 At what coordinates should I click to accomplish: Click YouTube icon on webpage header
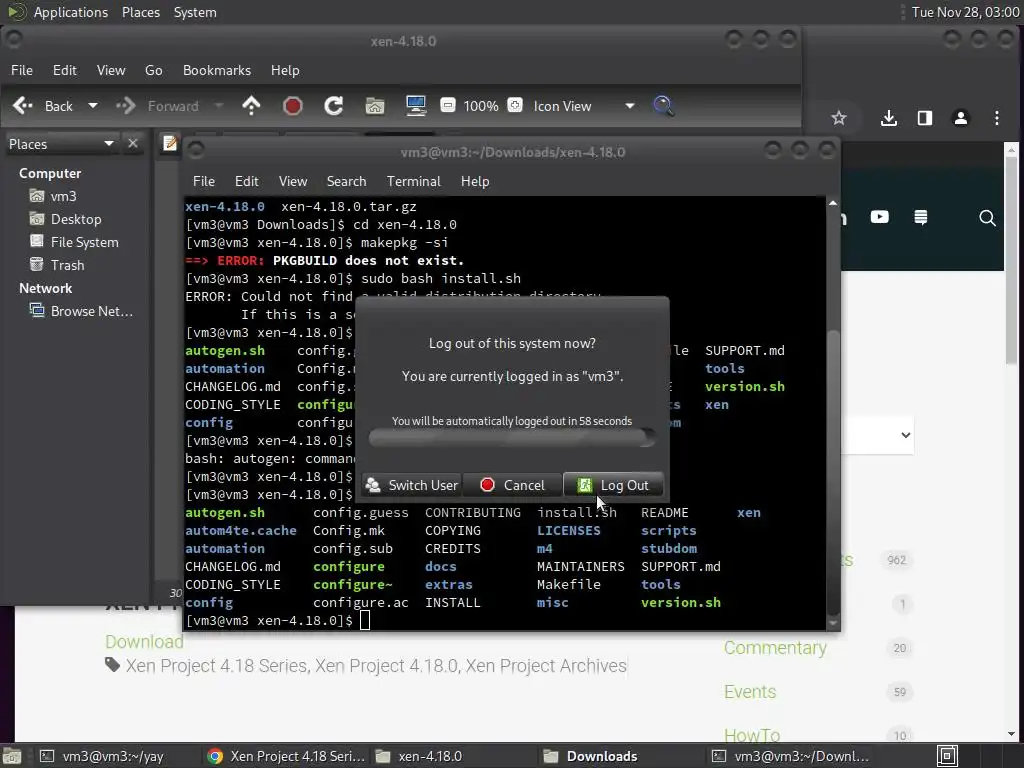880,217
